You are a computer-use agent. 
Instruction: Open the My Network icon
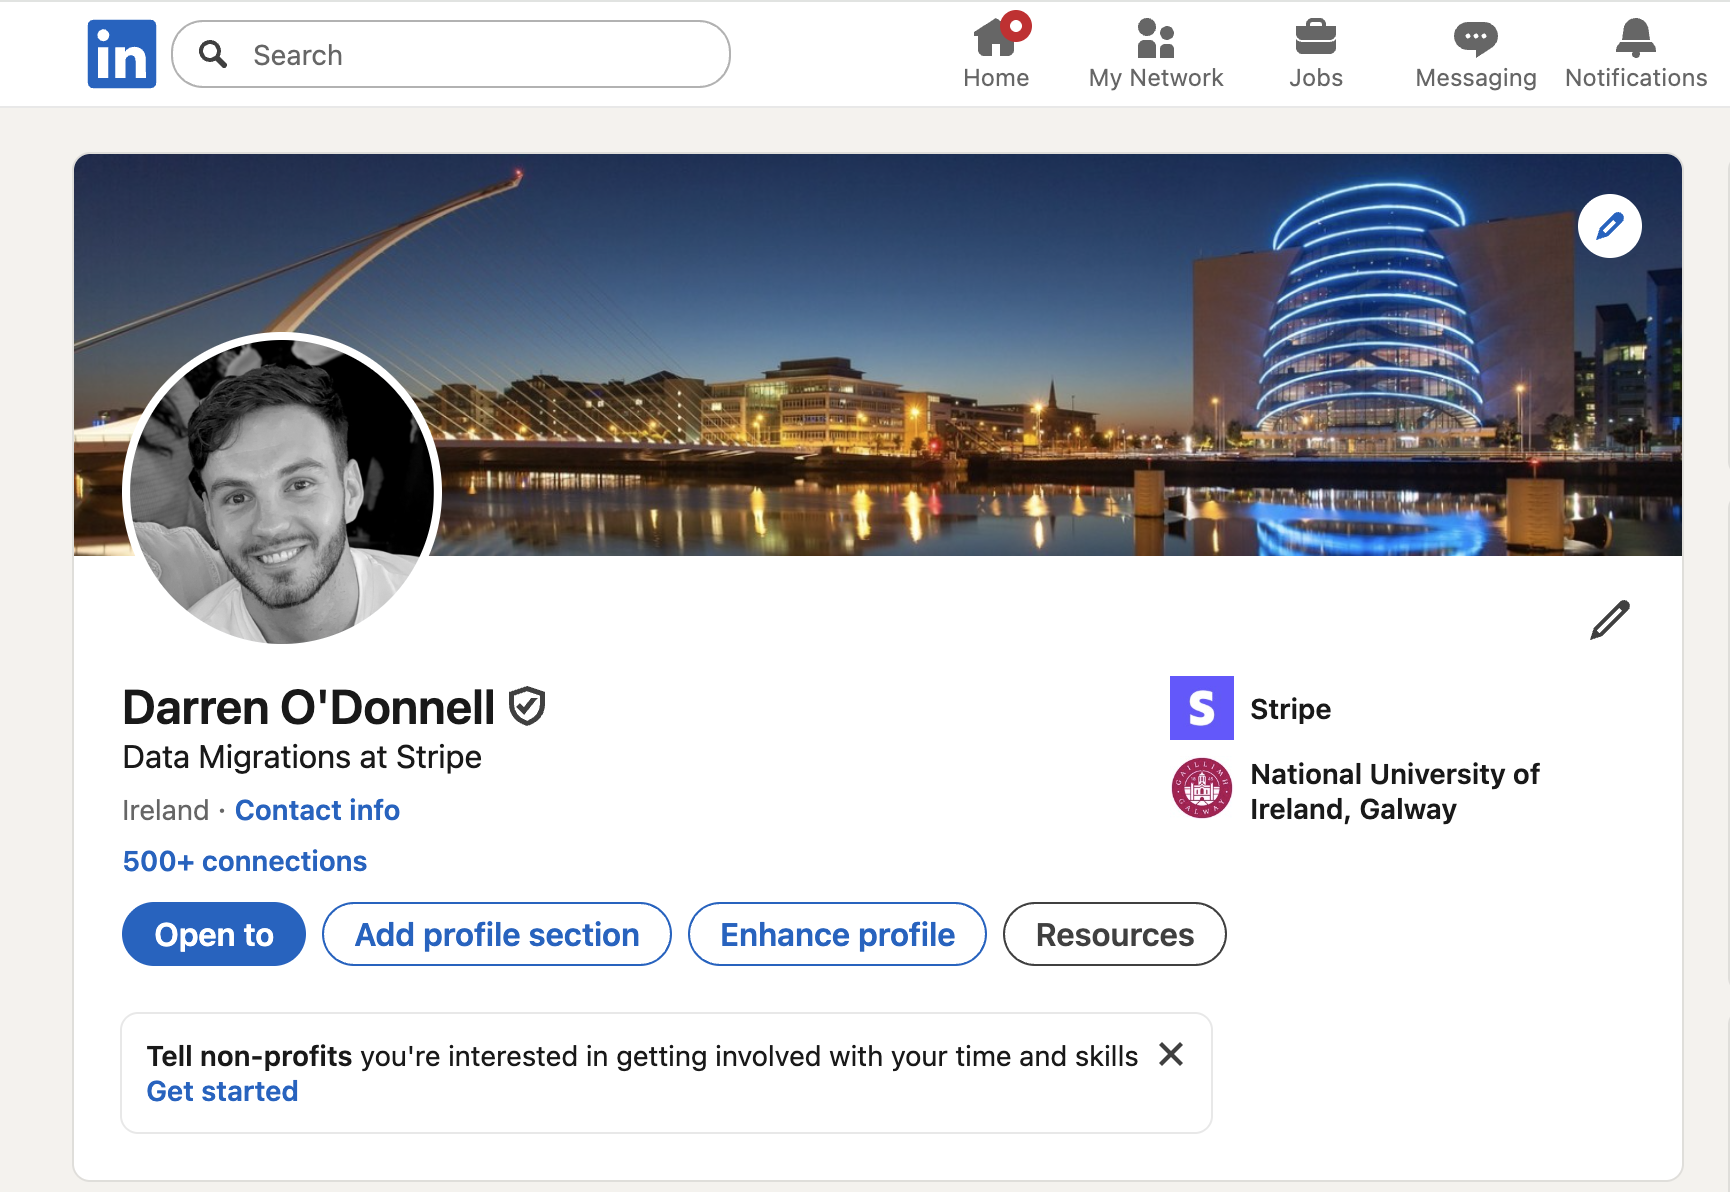1155,40
